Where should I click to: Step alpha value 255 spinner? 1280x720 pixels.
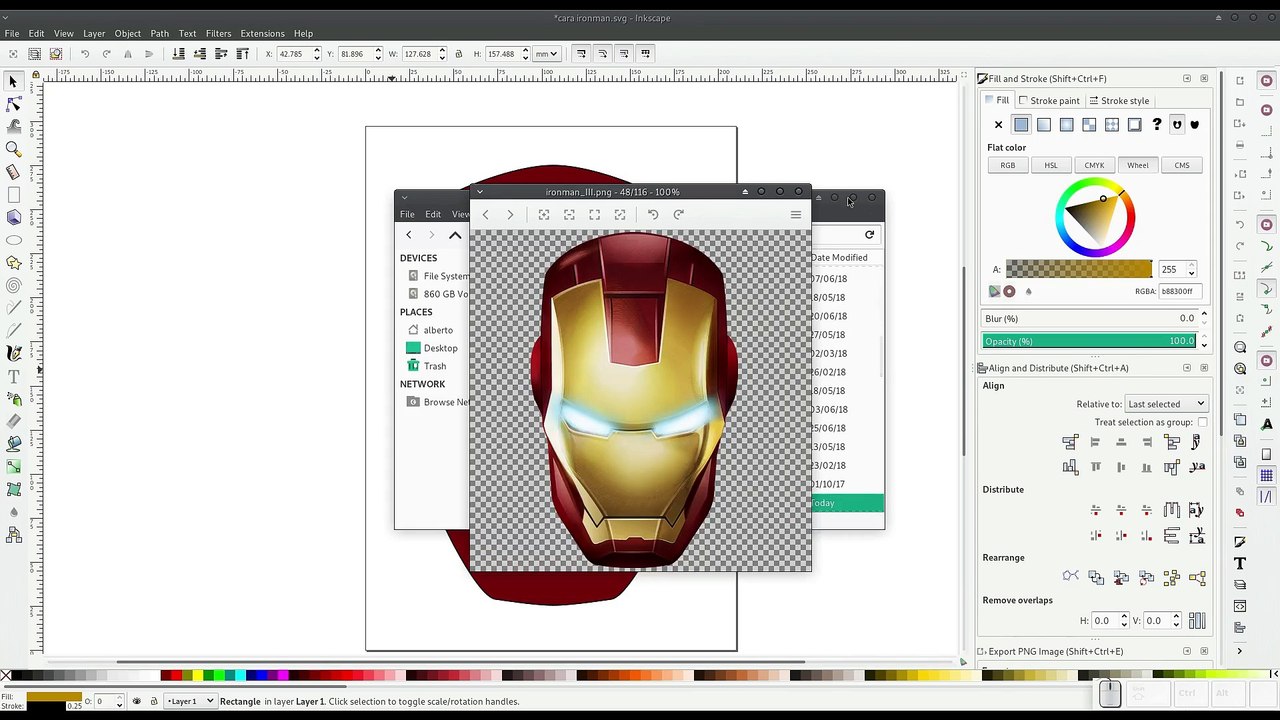1191,270
